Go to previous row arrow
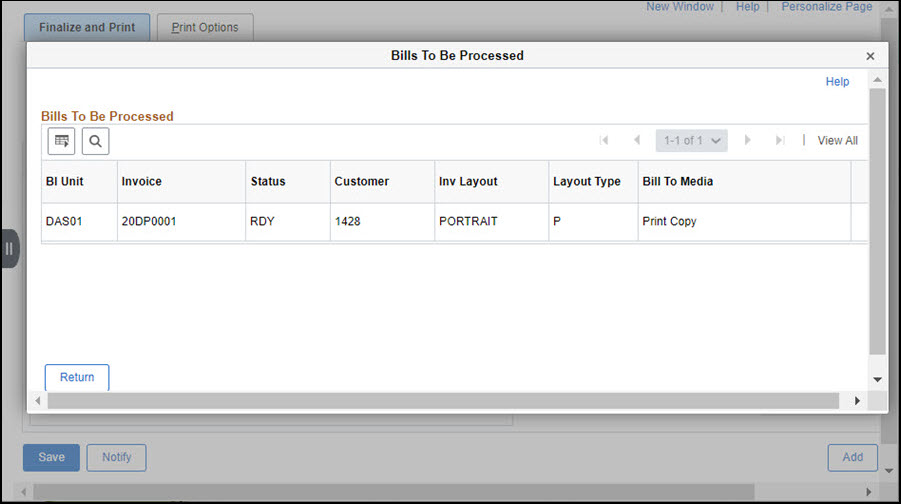The width and height of the screenshot is (901, 504). pos(637,141)
